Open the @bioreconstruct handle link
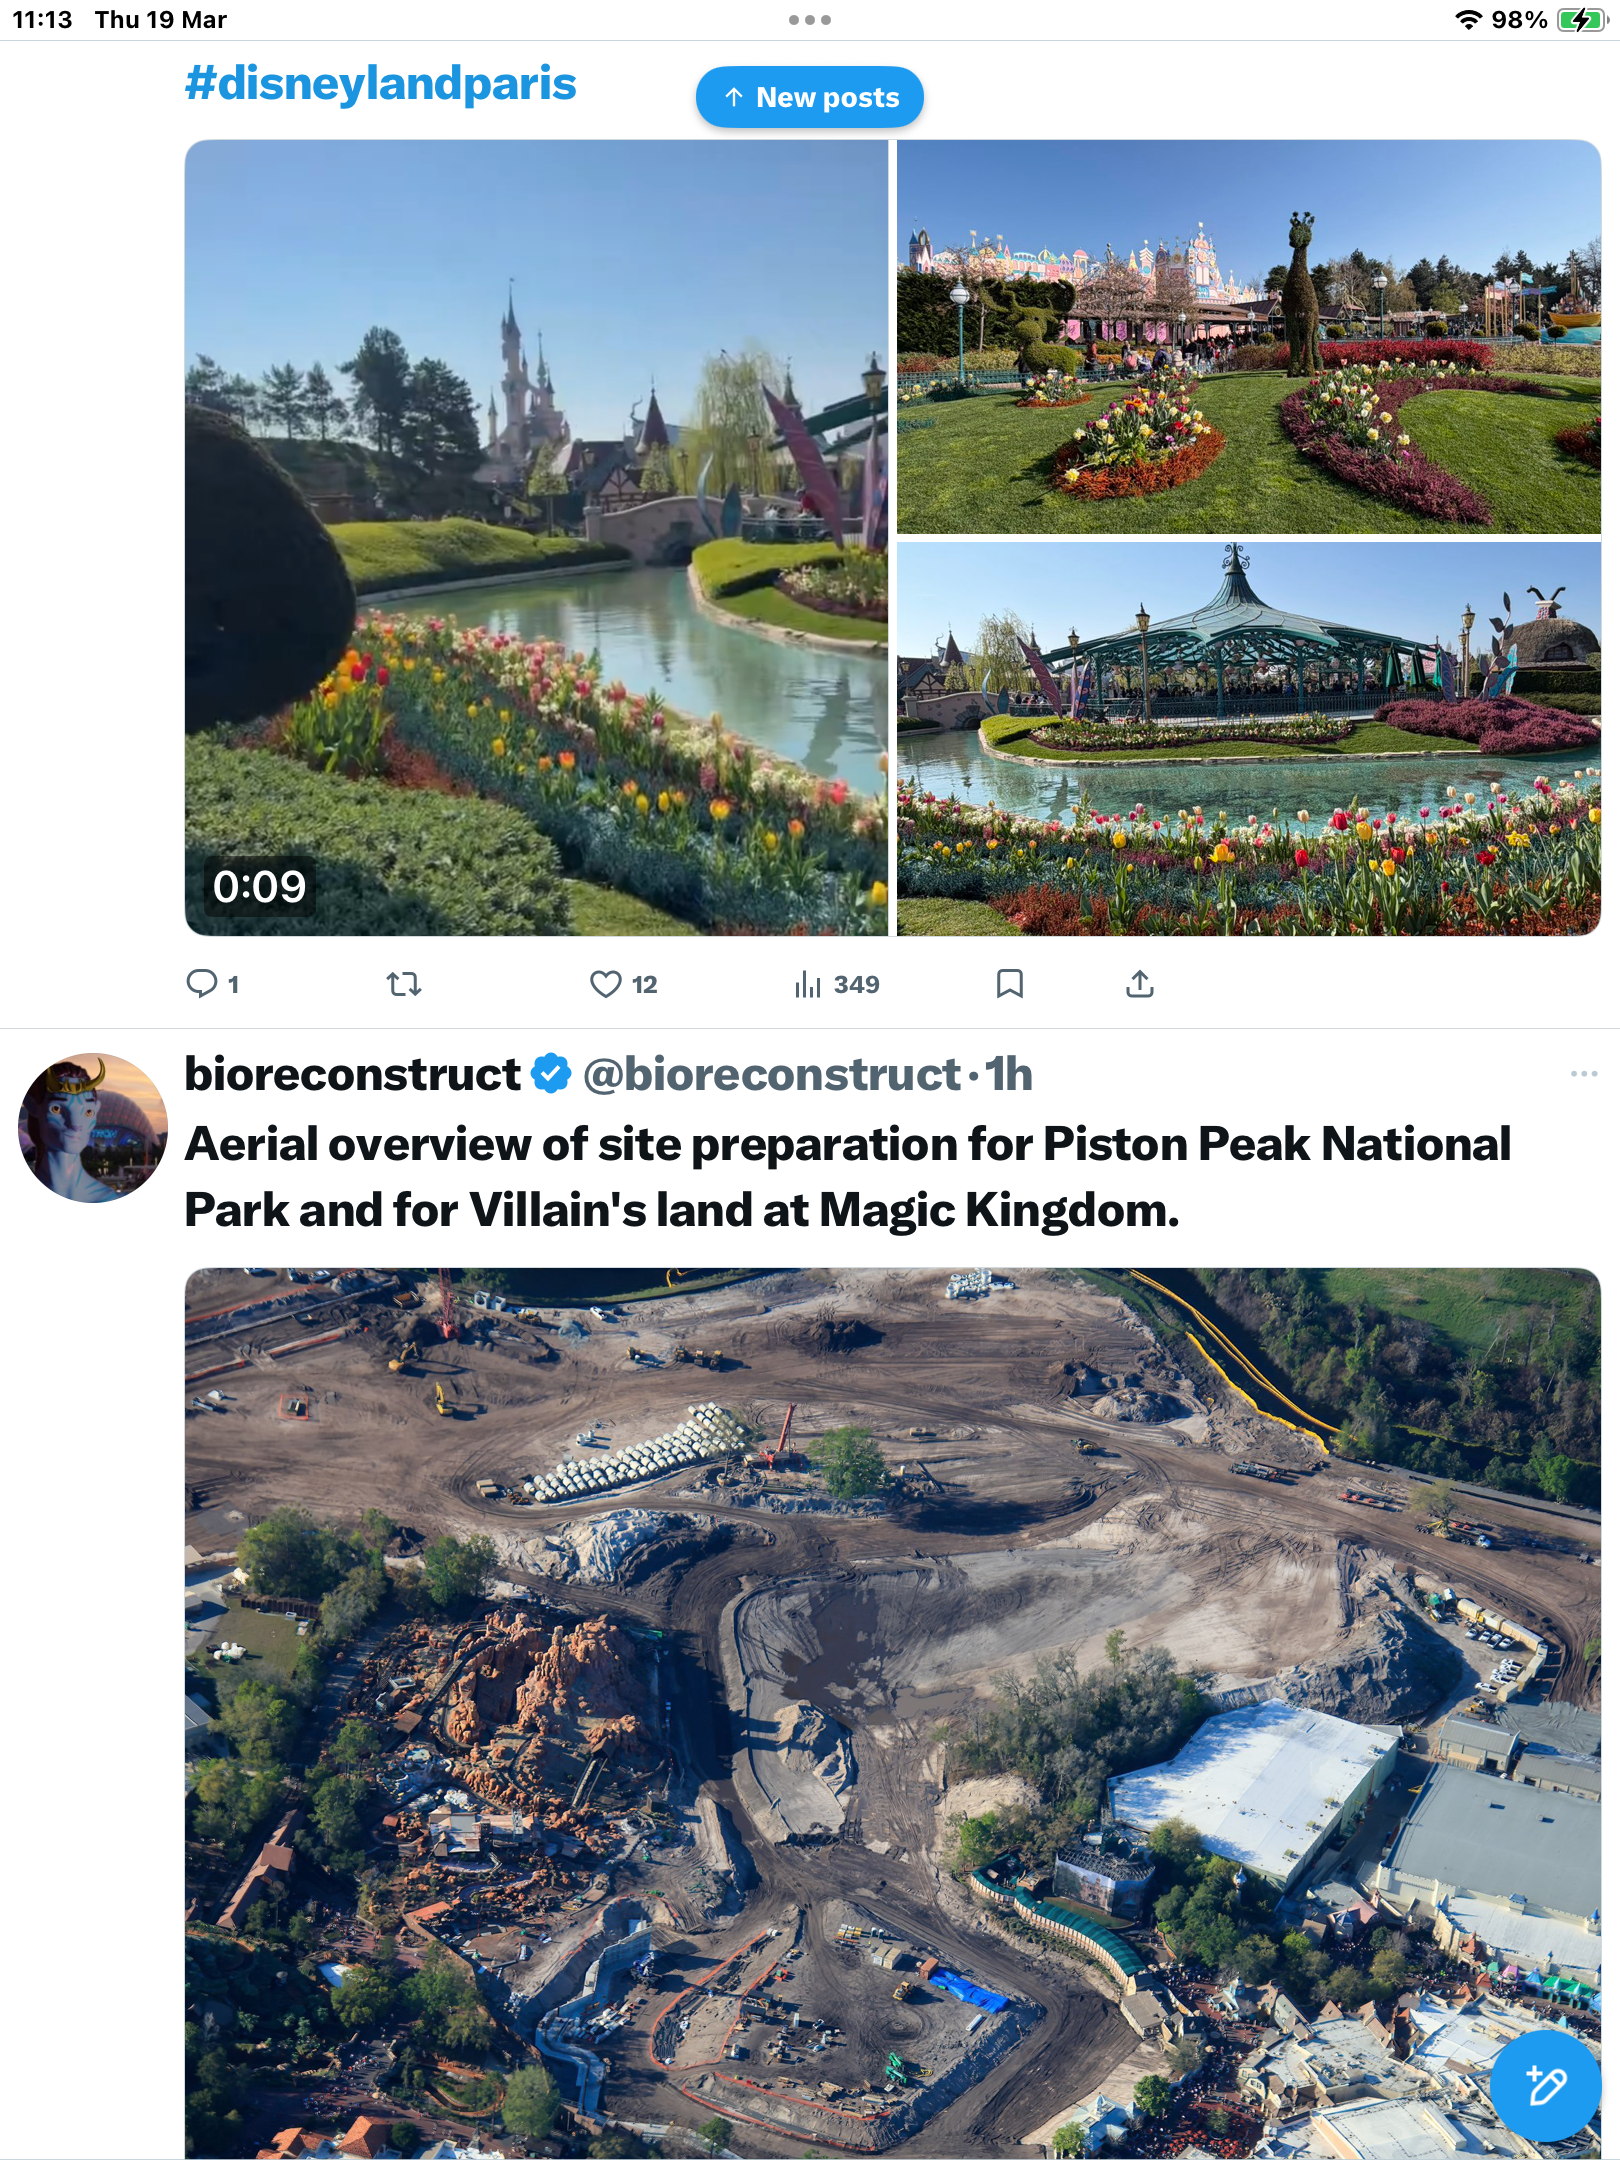The width and height of the screenshot is (1620, 2160). point(771,1074)
